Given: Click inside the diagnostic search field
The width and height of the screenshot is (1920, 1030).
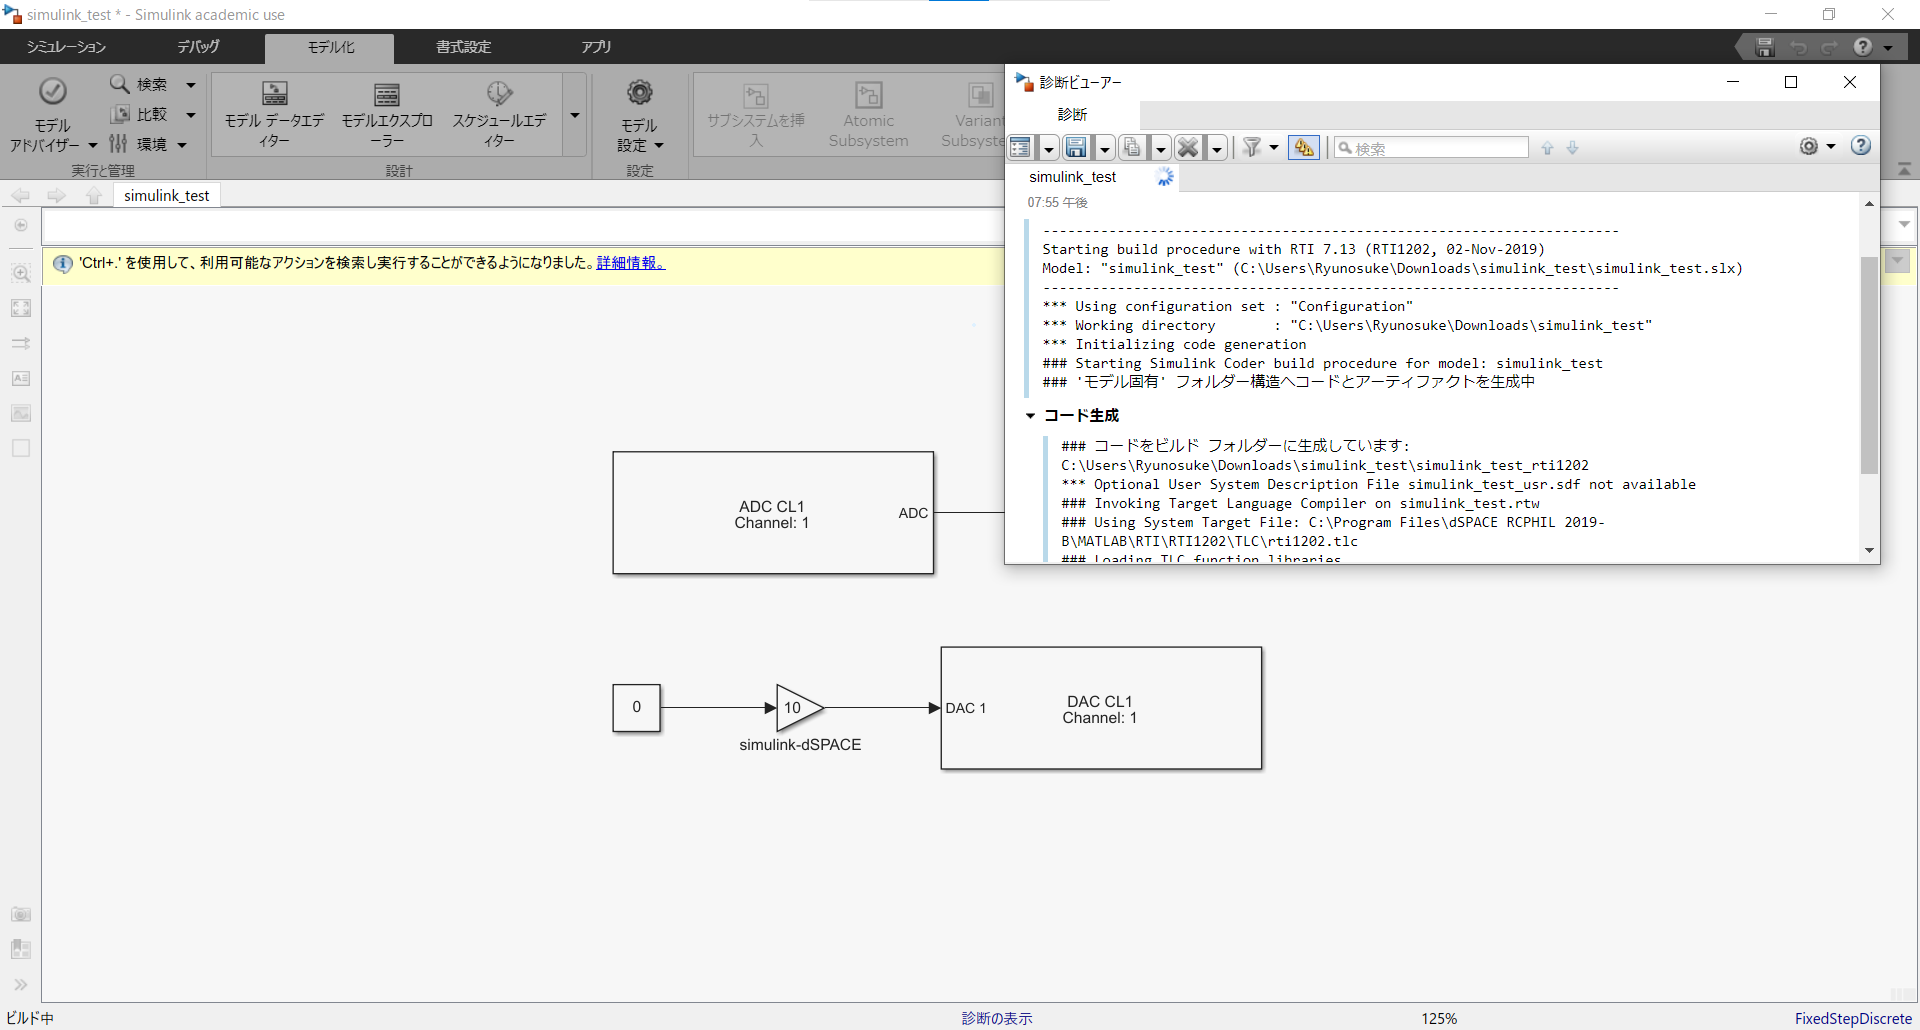Looking at the screenshot, I should [x=1430, y=147].
